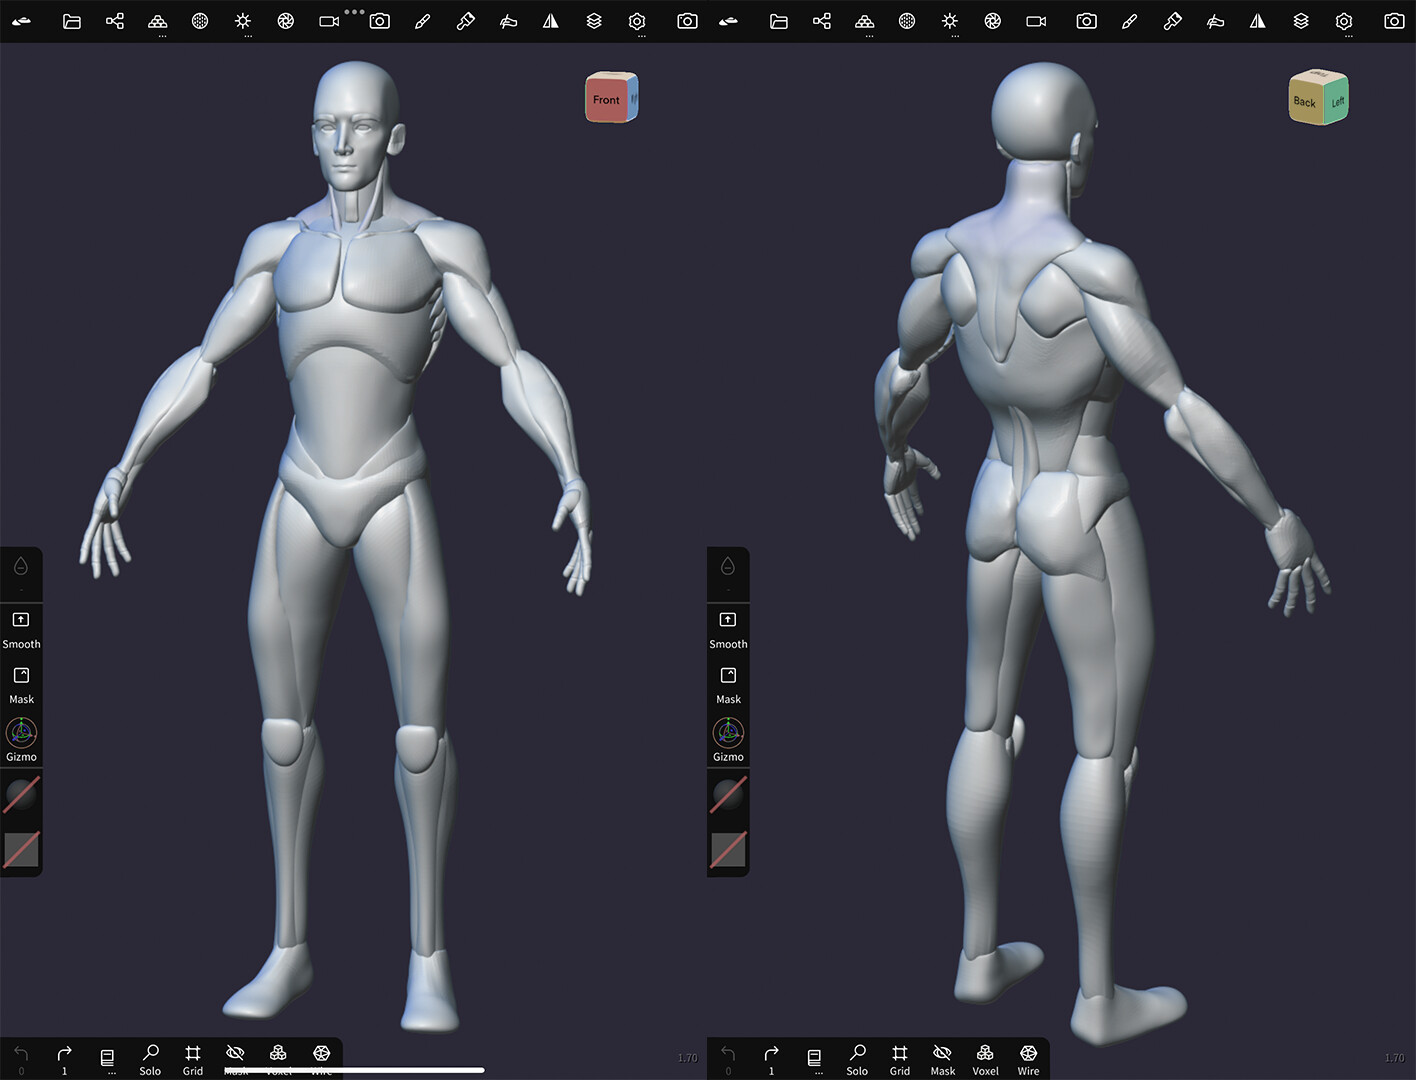Open the Nomad Sculpt files menu

point(71,21)
